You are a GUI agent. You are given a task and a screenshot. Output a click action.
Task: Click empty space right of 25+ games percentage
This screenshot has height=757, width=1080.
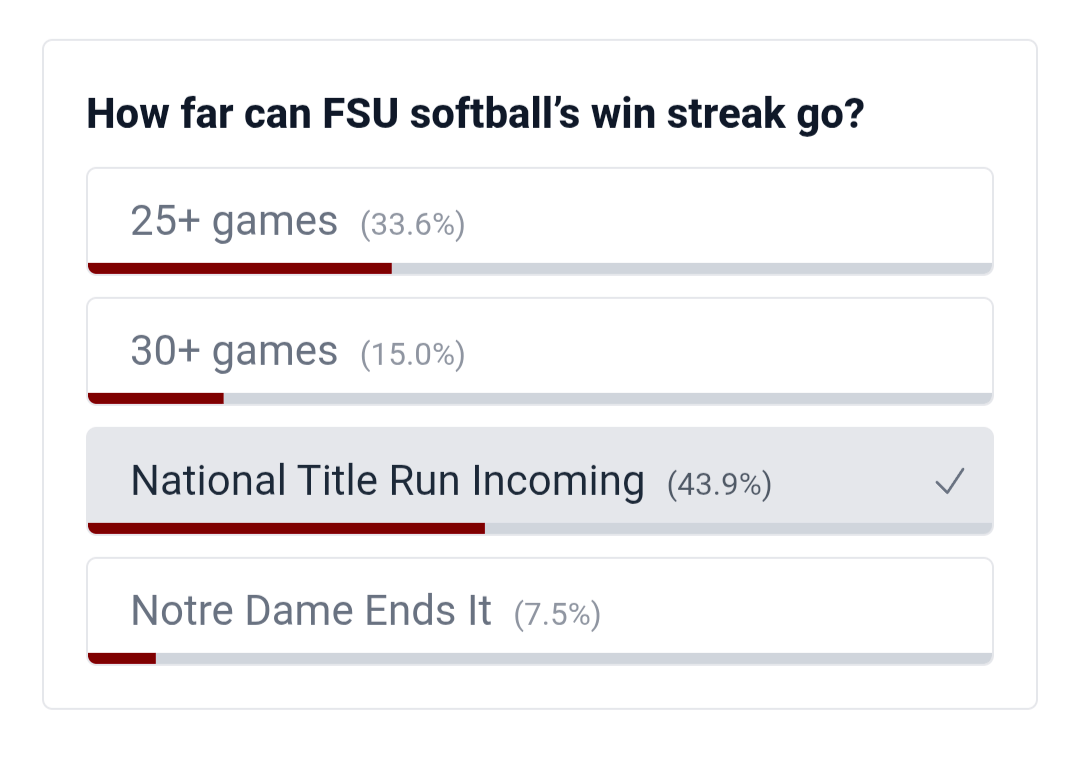(x=730, y=220)
